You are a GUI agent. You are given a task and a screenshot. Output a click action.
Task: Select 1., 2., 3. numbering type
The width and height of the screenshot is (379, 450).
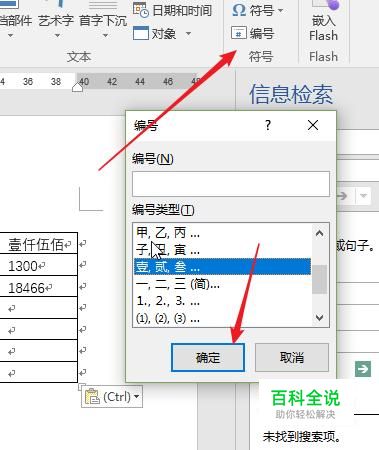pos(222,301)
